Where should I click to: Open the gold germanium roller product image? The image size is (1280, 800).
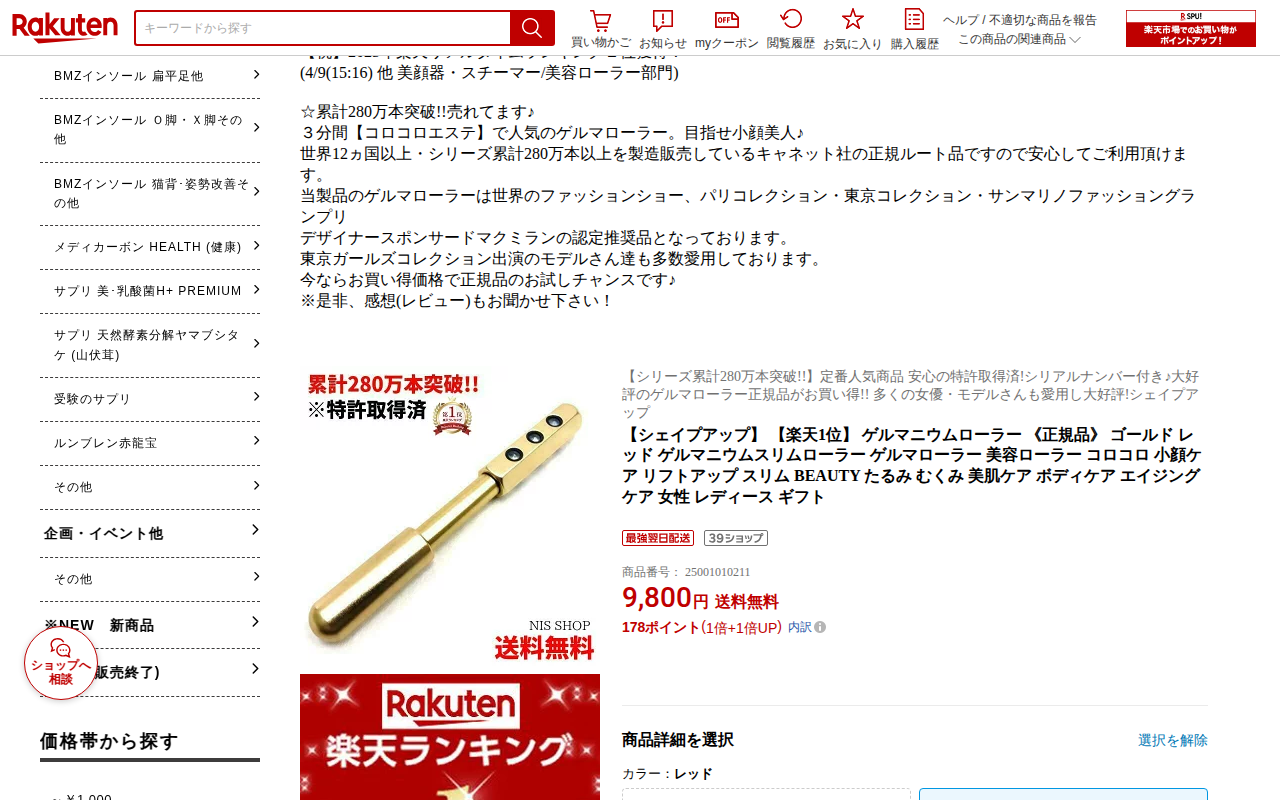(x=450, y=515)
